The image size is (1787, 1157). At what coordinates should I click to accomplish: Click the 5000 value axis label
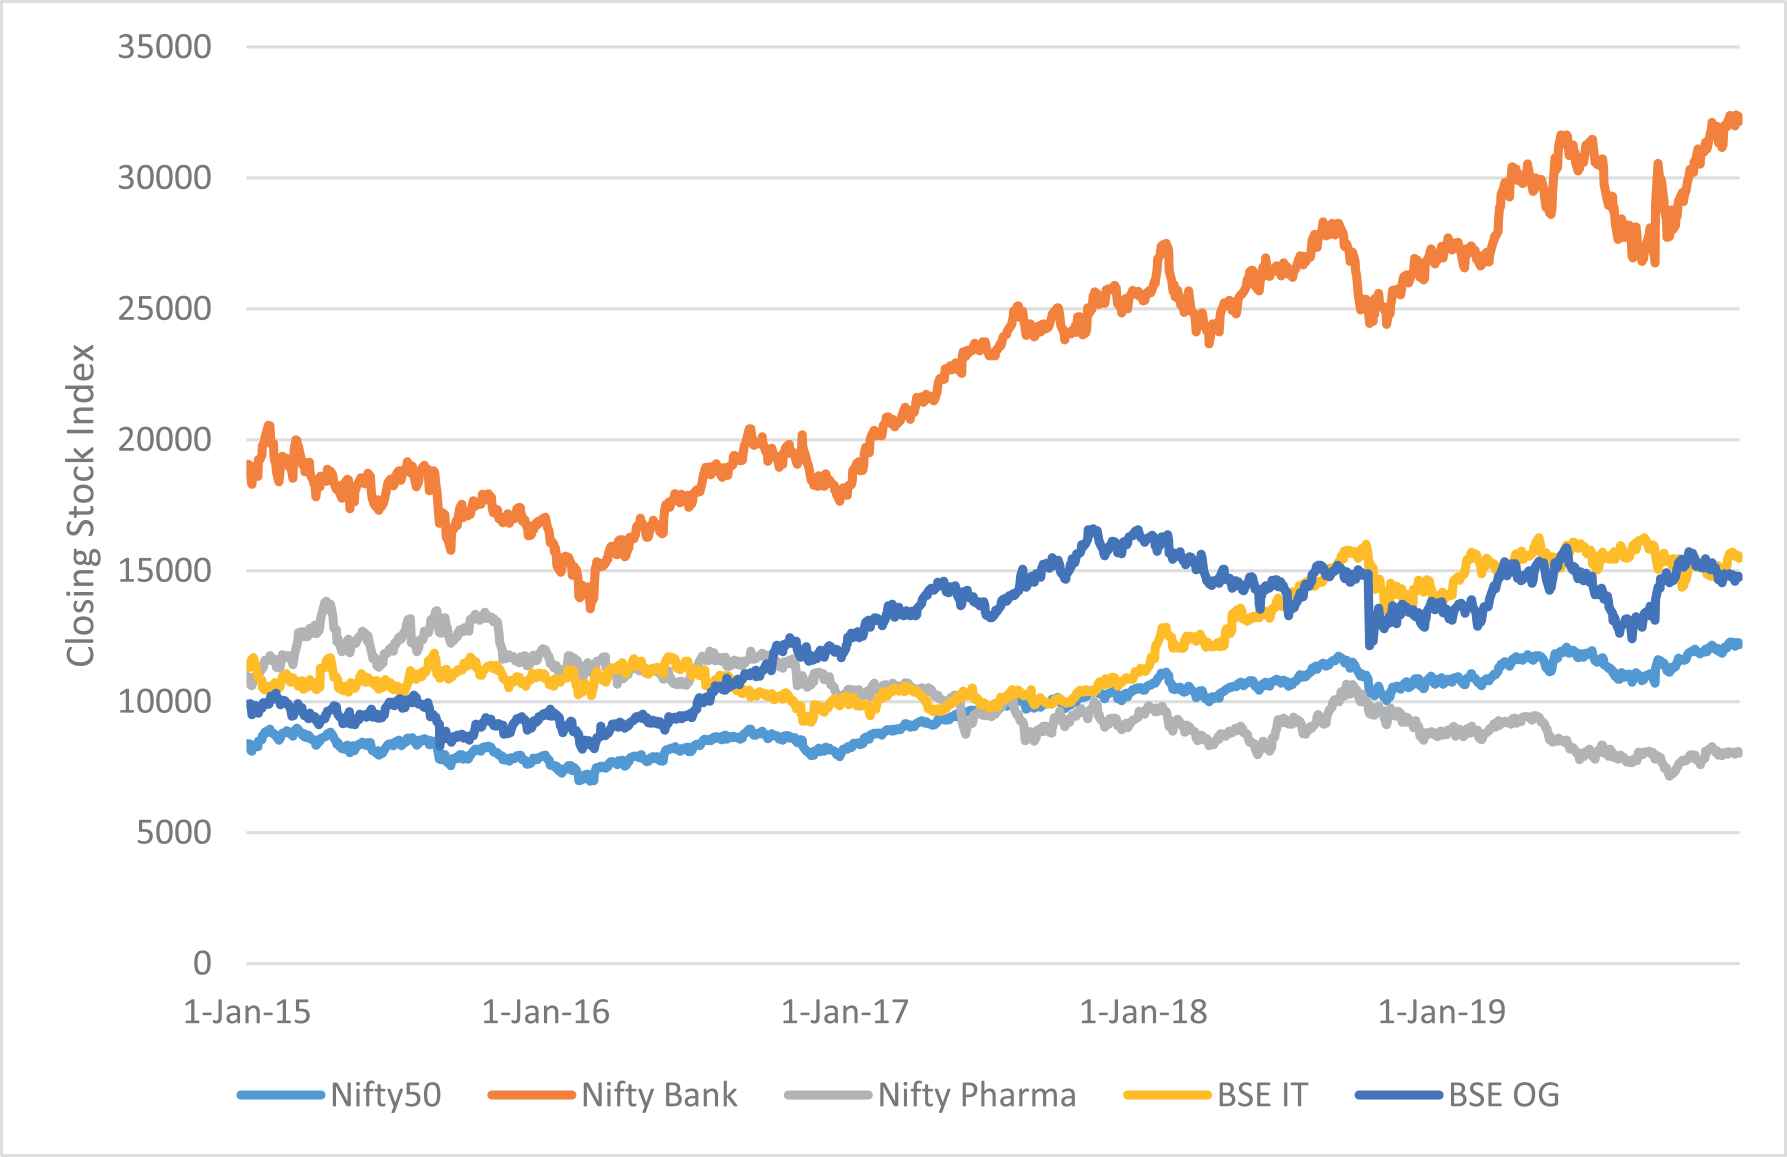[175, 832]
